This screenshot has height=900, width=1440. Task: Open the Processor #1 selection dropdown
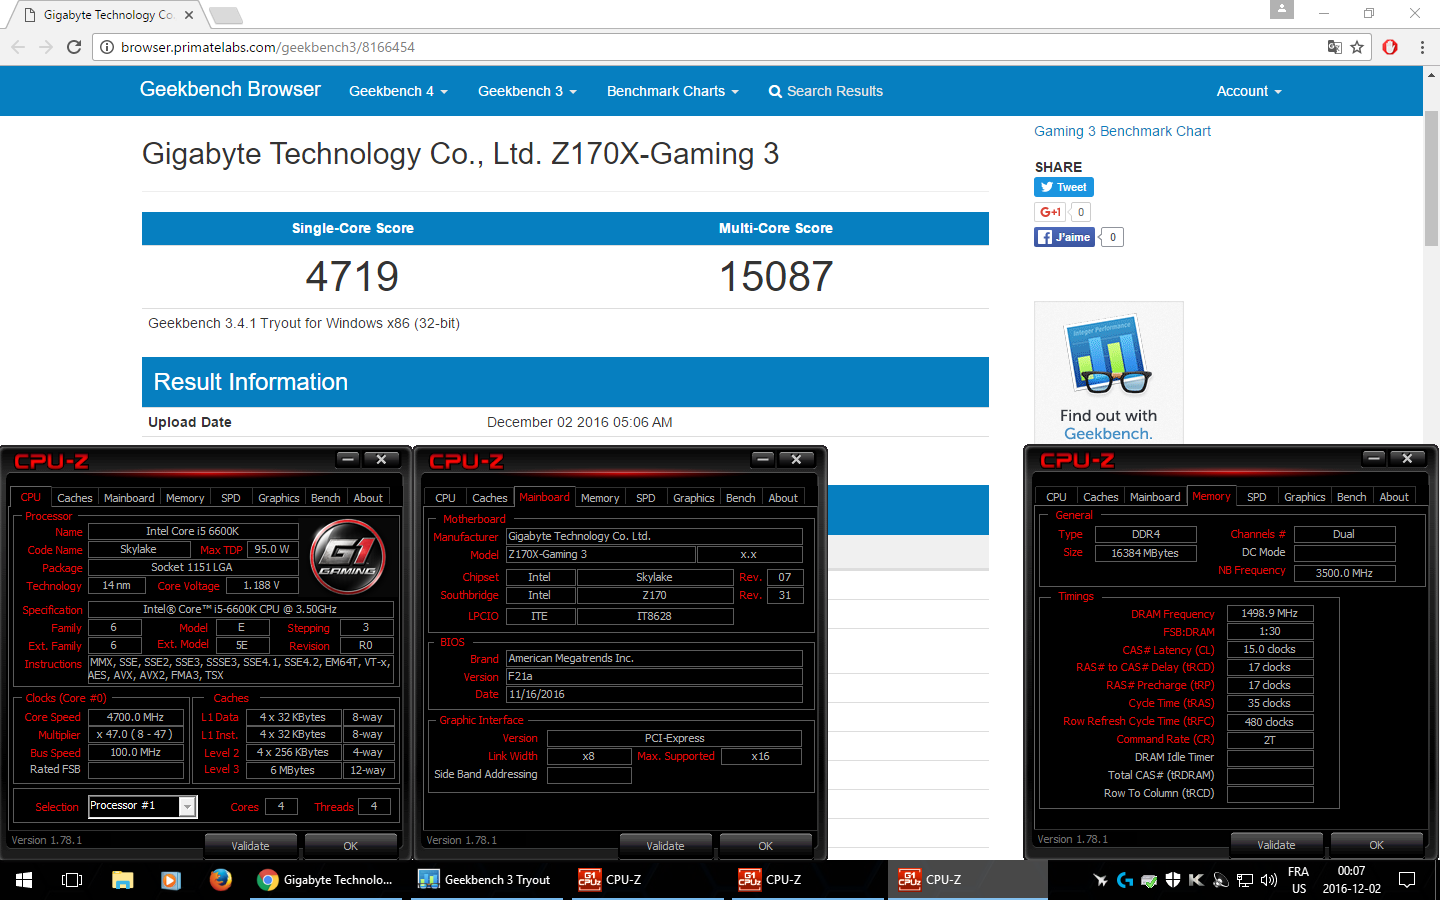click(143, 806)
